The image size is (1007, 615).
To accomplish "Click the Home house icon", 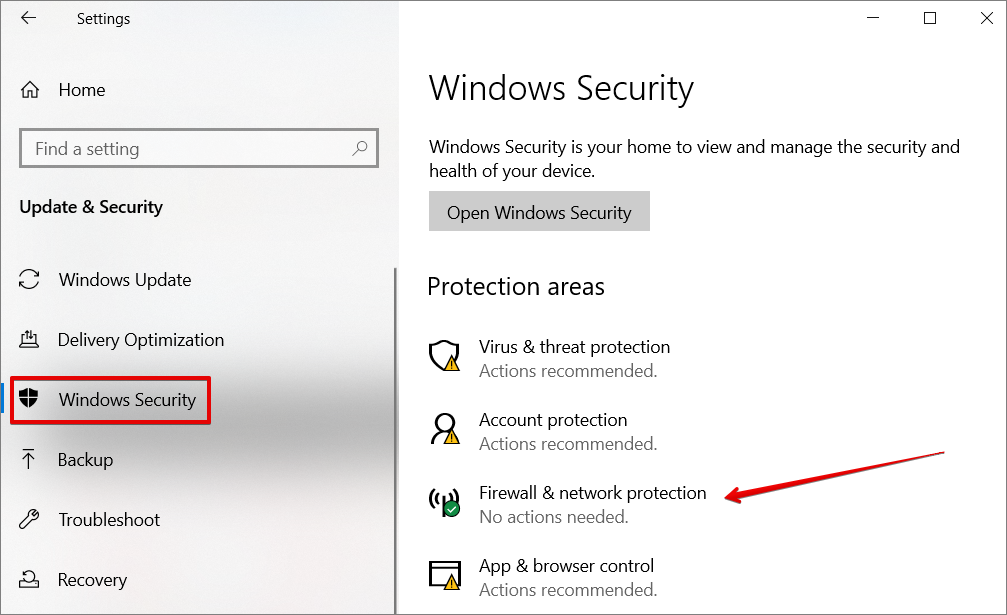I will tap(30, 90).
